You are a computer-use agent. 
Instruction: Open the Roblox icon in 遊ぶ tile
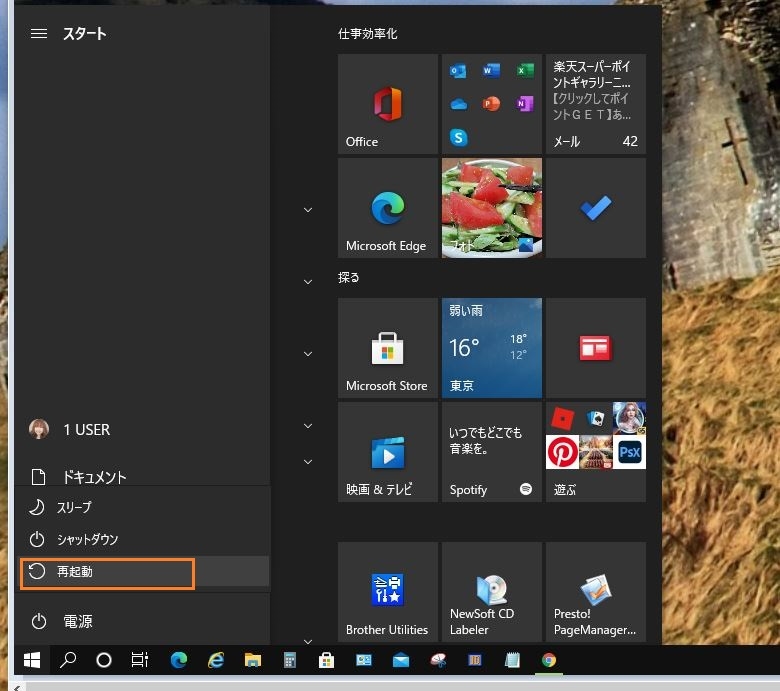coord(562,418)
